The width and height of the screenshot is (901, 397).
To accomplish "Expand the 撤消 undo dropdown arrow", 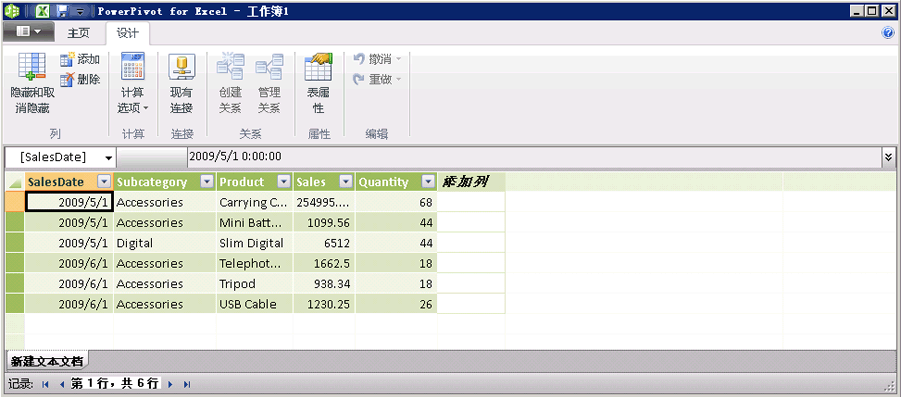I will [399, 59].
